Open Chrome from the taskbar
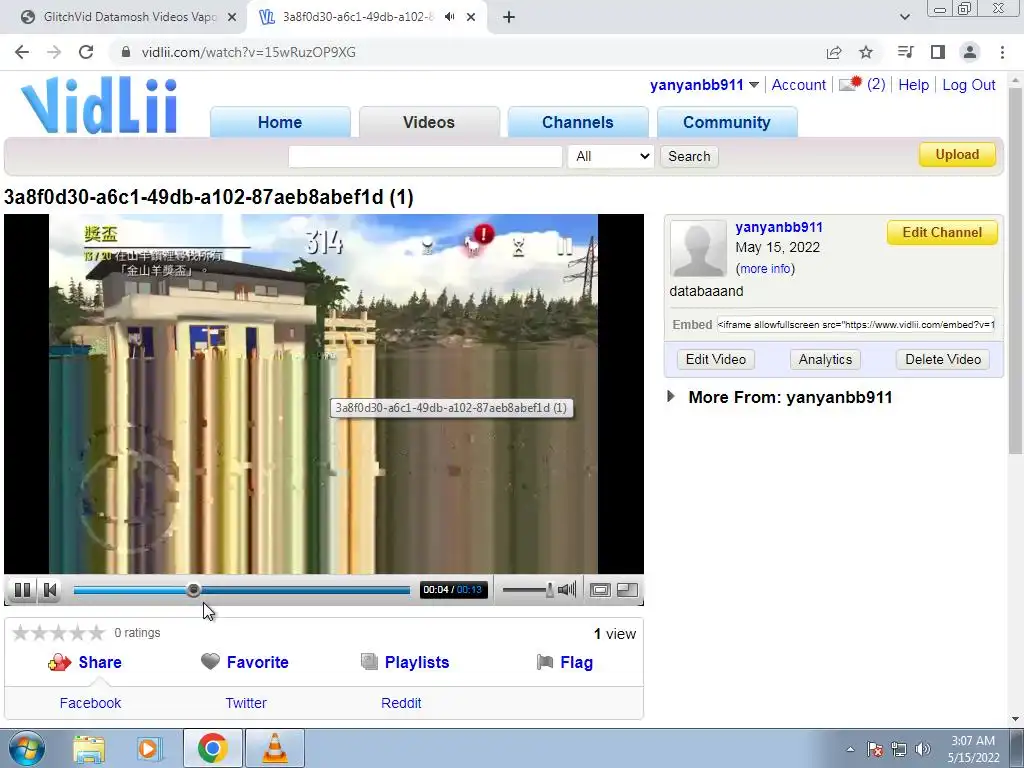The height and width of the screenshot is (768, 1024). point(212,748)
